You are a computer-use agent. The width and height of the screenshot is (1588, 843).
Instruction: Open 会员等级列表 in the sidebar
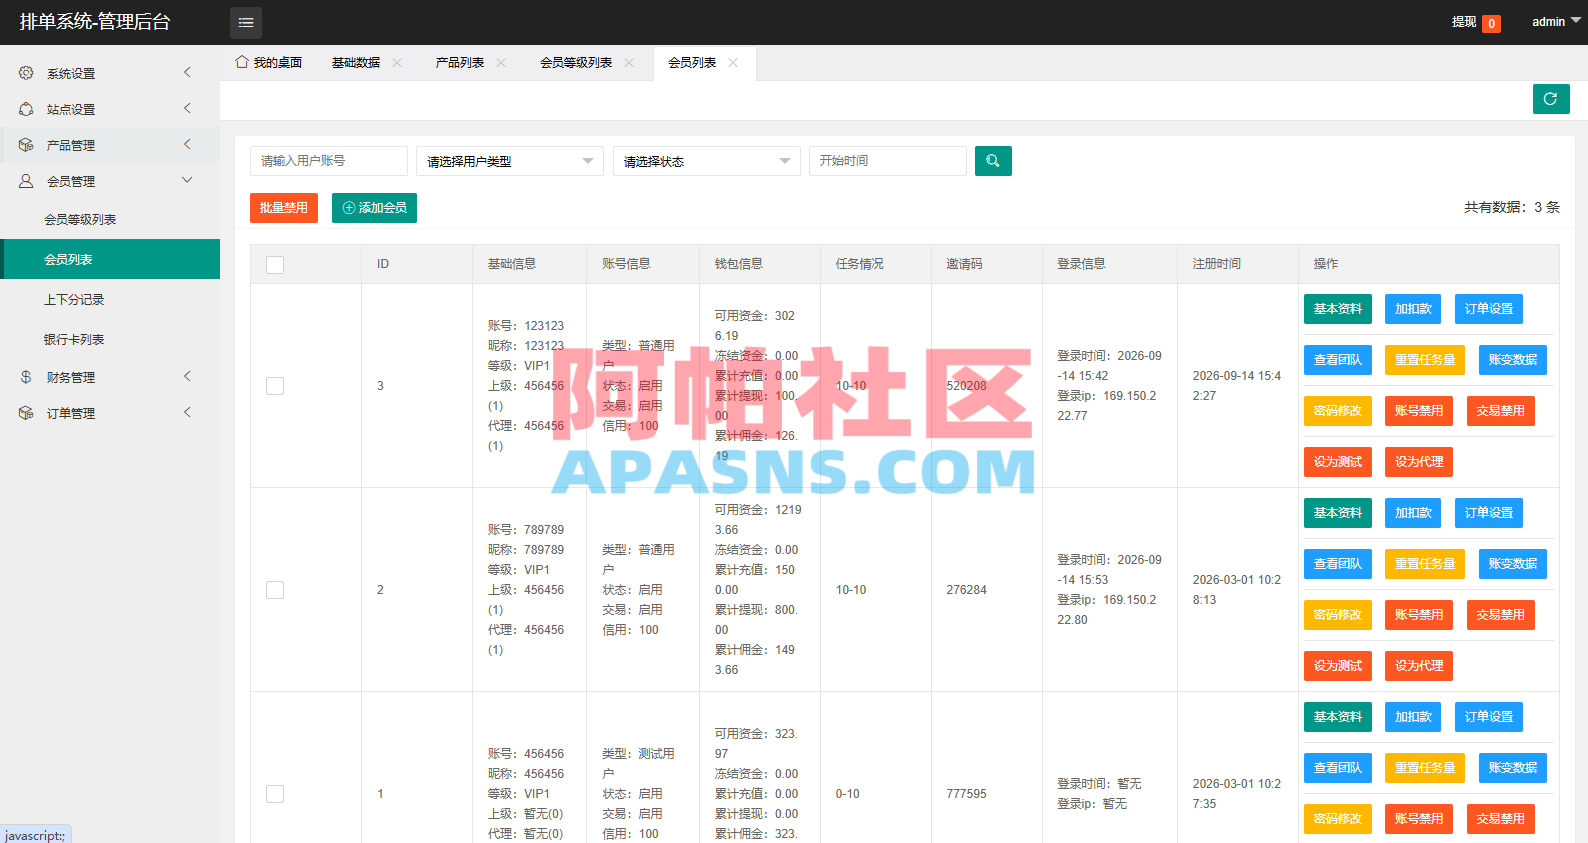(110, 219)
